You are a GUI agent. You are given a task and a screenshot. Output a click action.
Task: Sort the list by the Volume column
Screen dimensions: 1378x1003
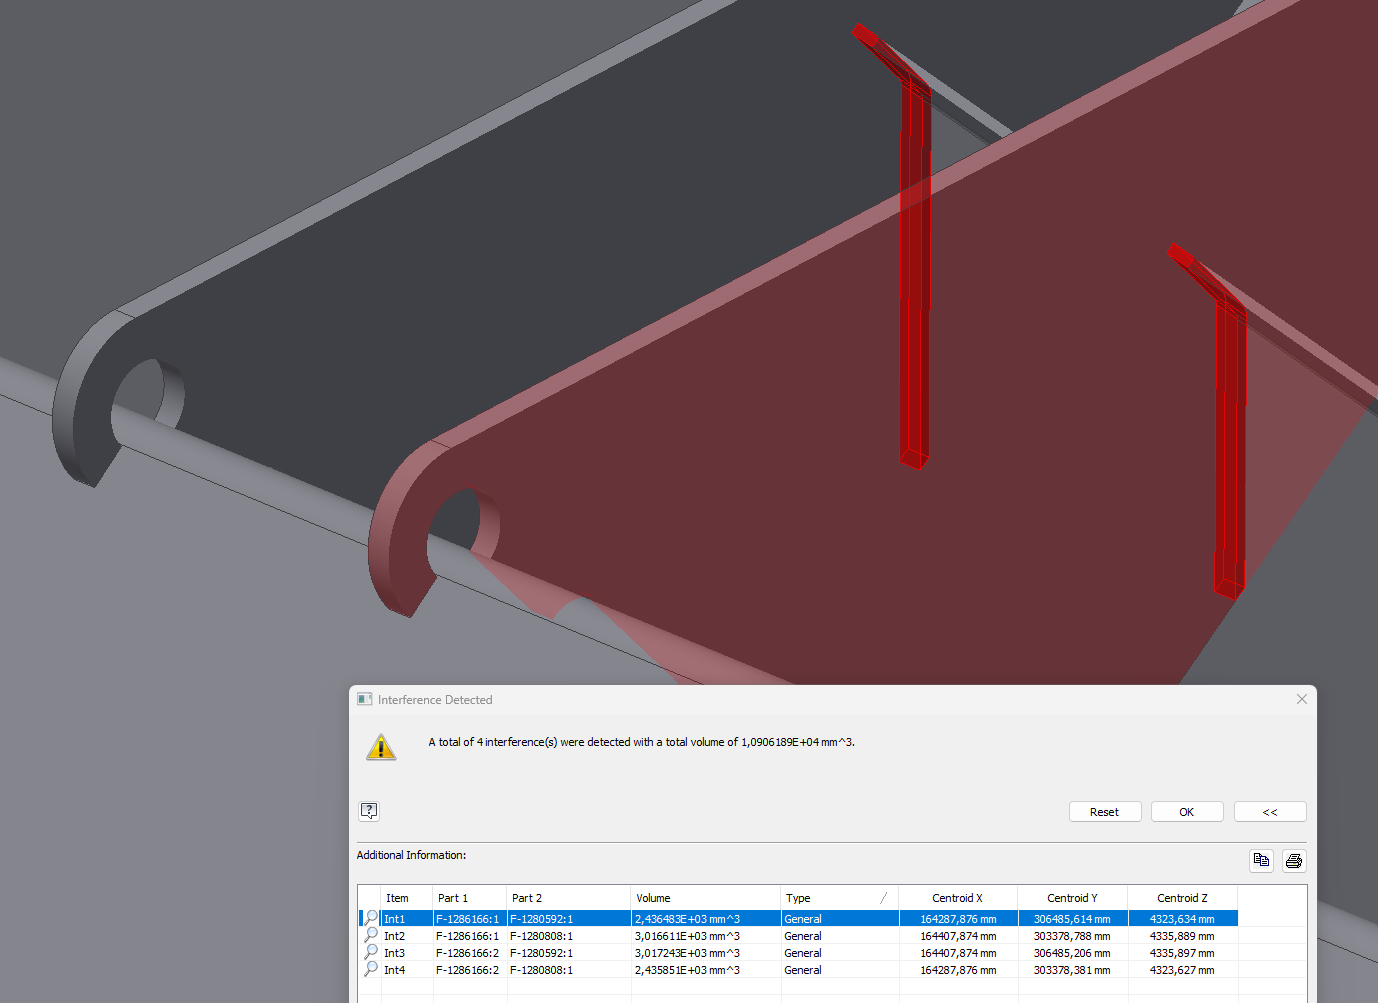click(x=653, y=897)
